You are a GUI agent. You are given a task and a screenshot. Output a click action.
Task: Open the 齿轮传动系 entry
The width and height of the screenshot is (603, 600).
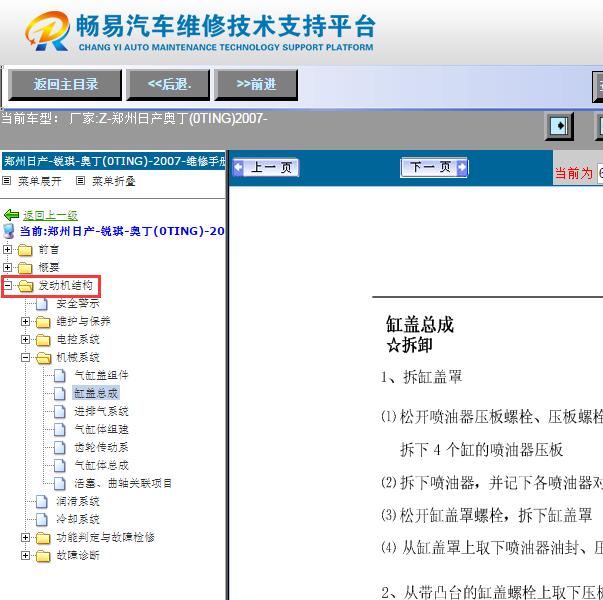tap(101, 447)
